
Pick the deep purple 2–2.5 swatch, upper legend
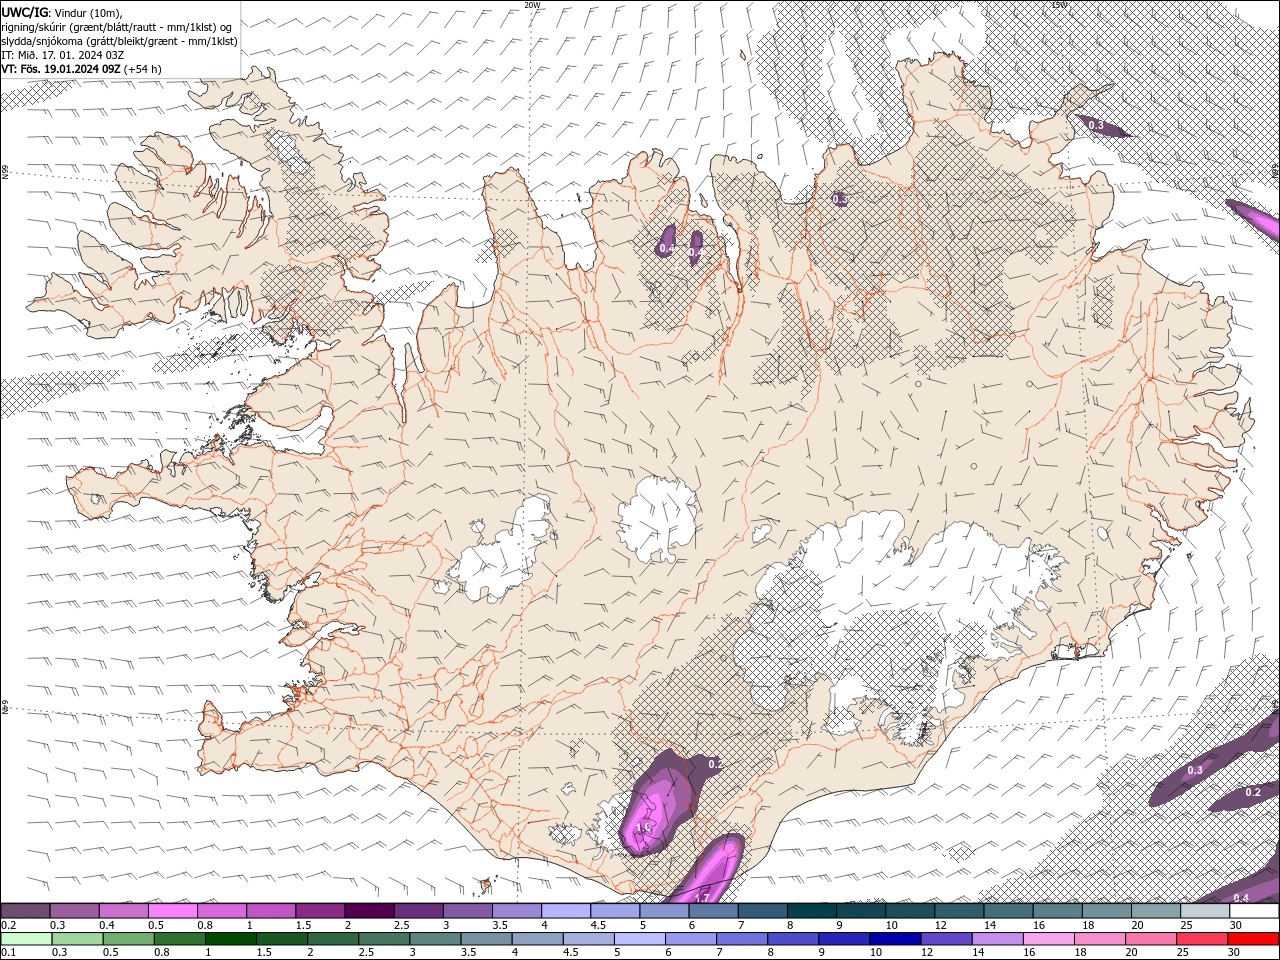coord(369,911)
